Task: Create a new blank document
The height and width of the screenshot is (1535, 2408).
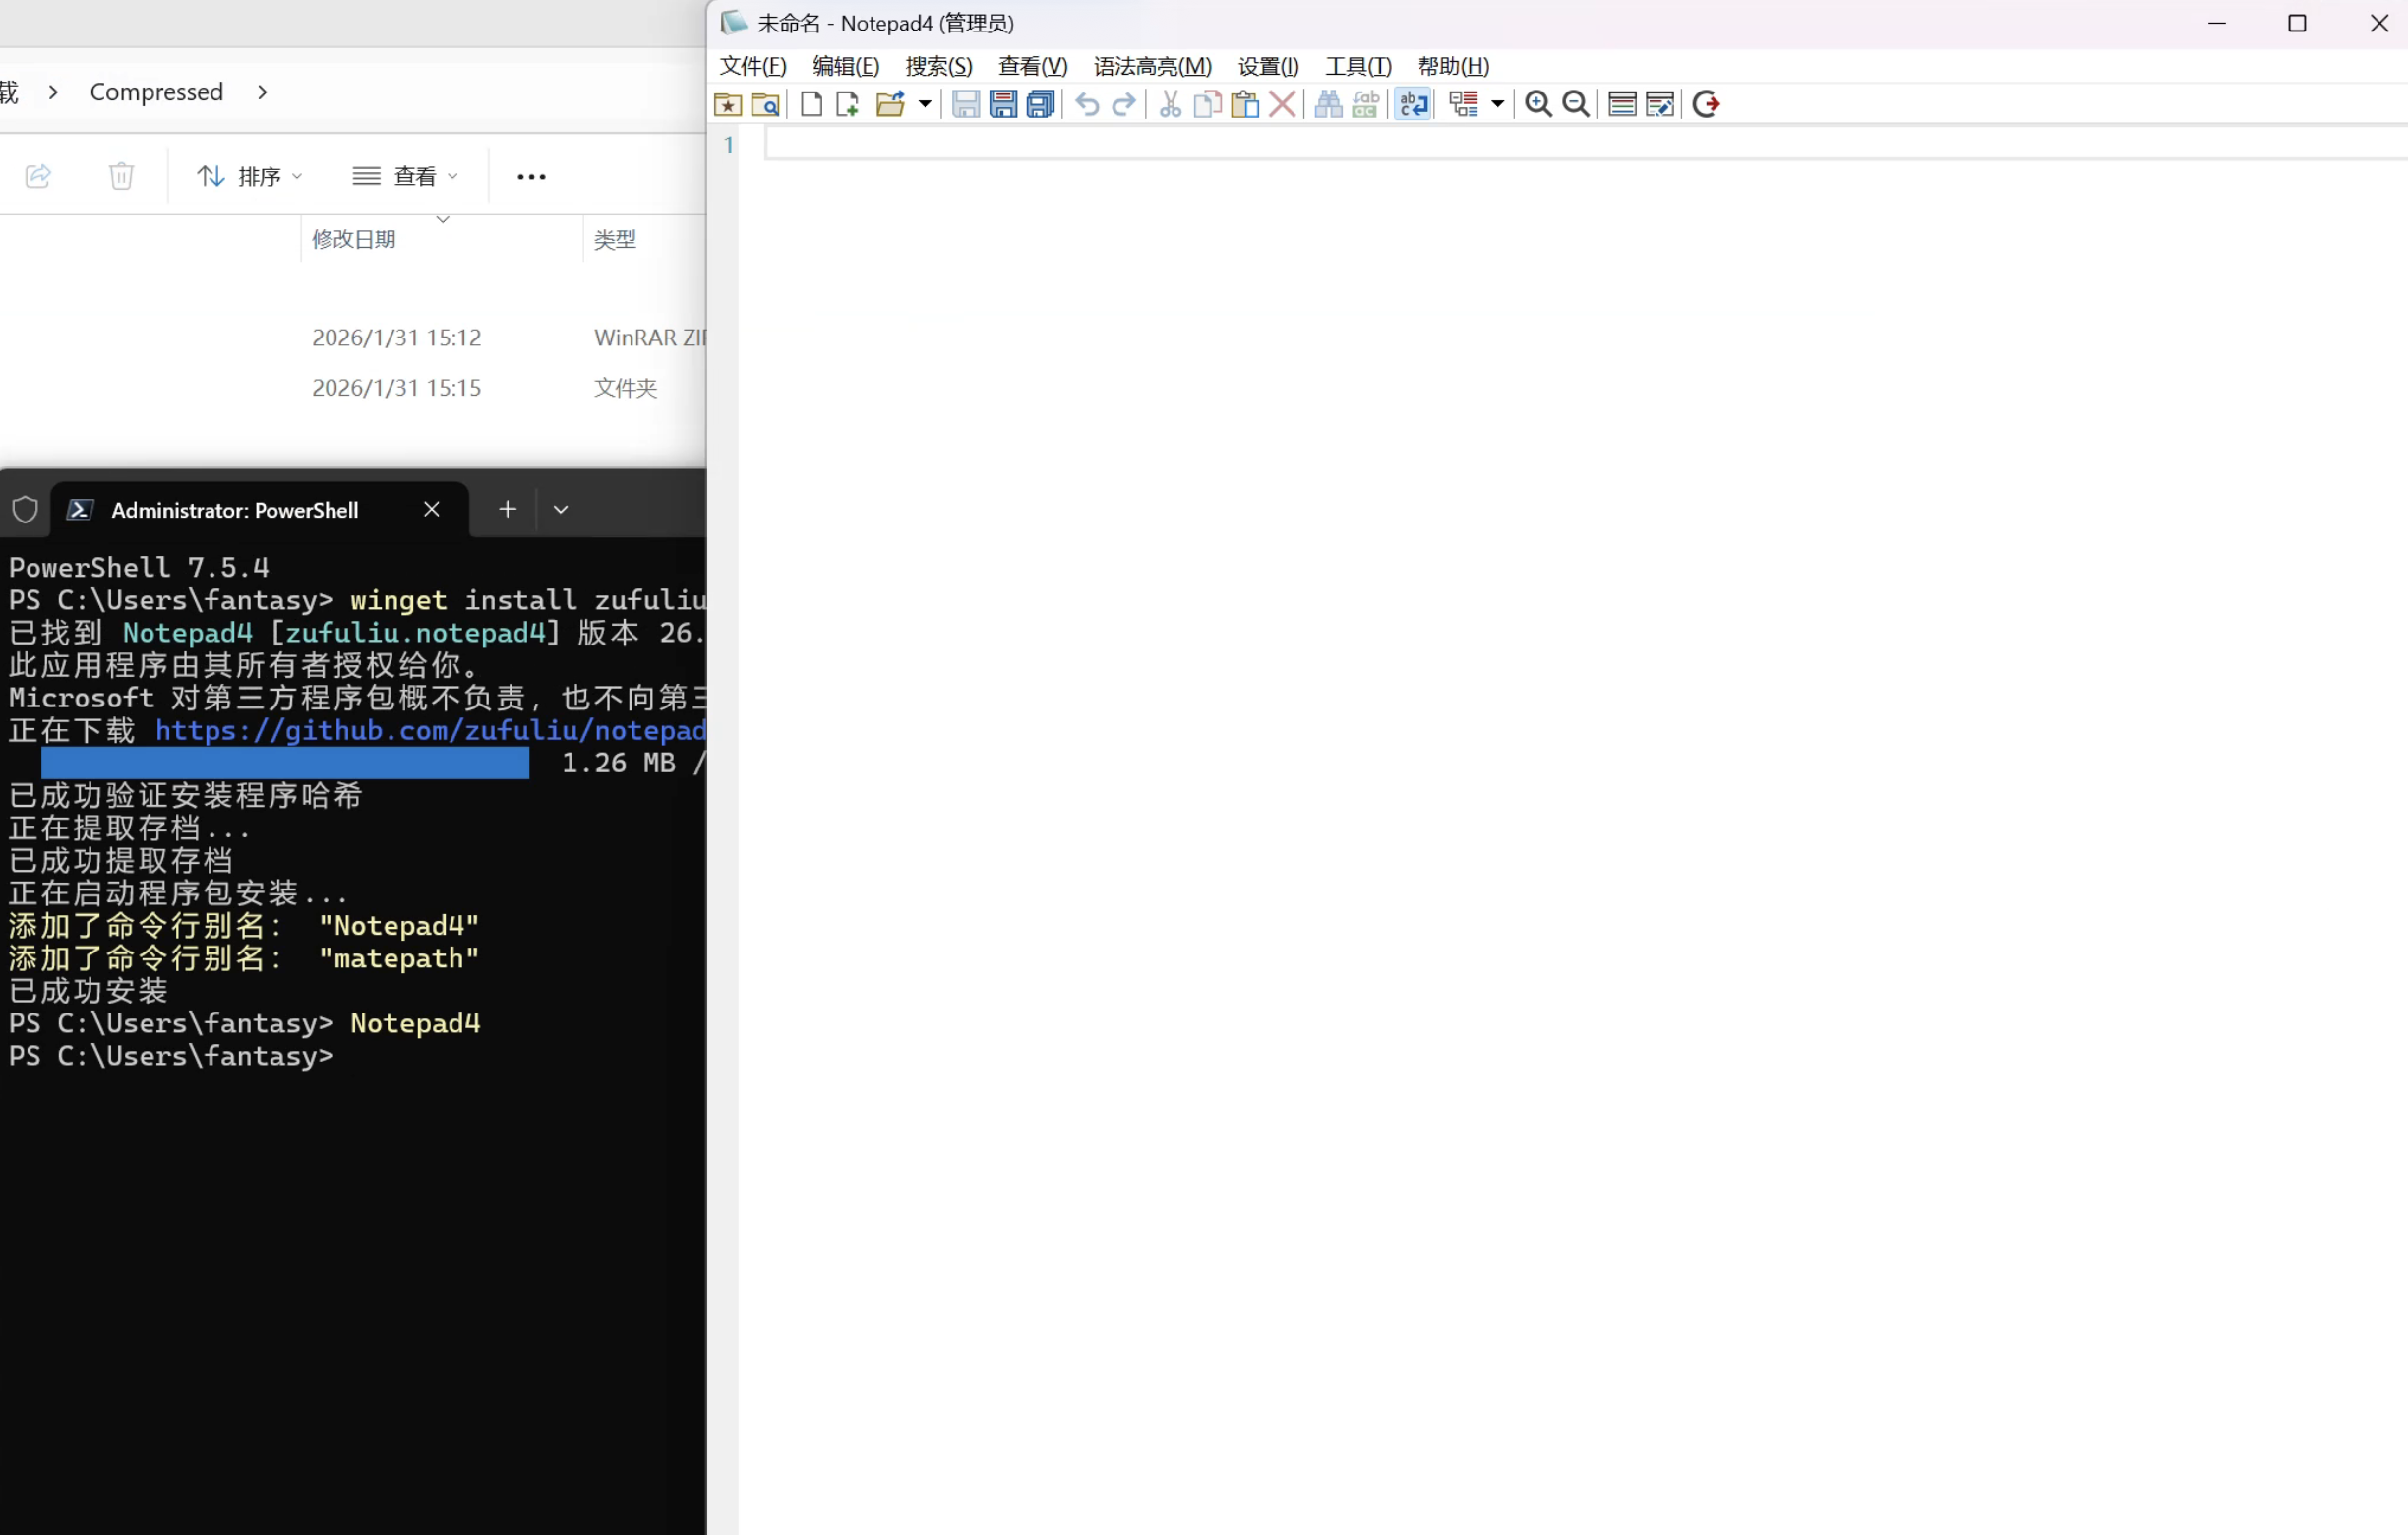Action: (811, 104)
